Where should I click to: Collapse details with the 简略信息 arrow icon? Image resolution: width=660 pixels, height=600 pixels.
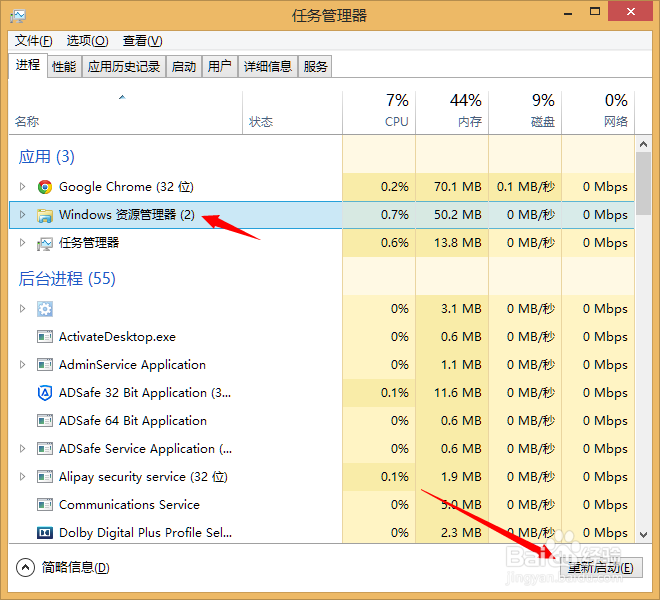(25, 567)
